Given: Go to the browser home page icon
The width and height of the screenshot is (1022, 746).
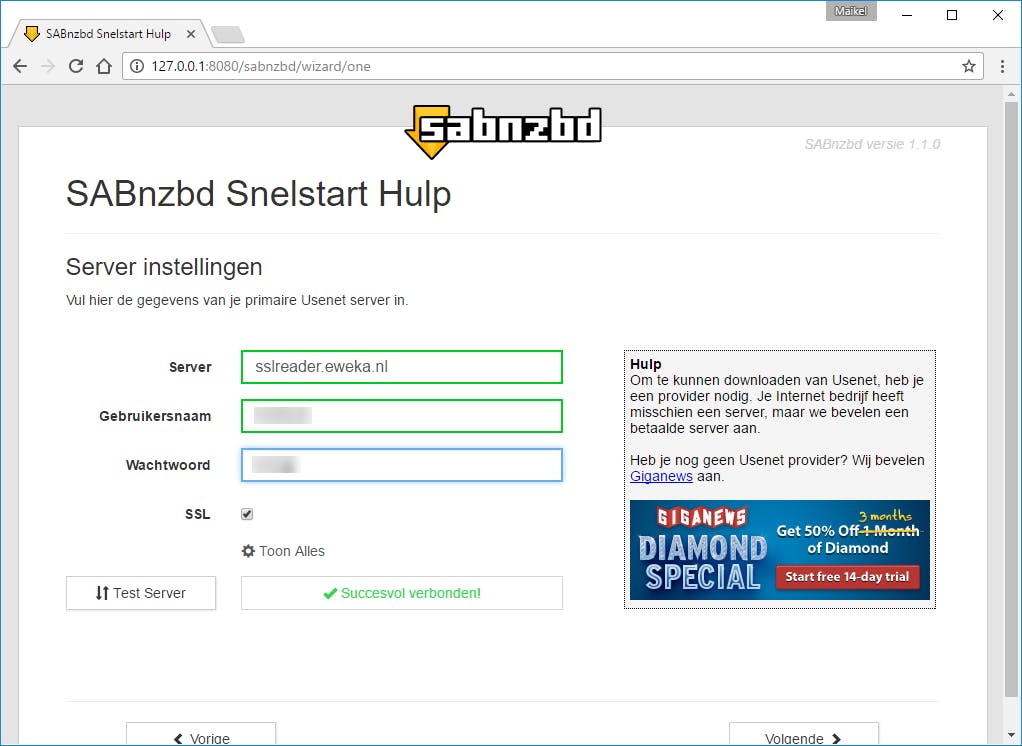Looking at the screenshot, I should pos(104,66).
